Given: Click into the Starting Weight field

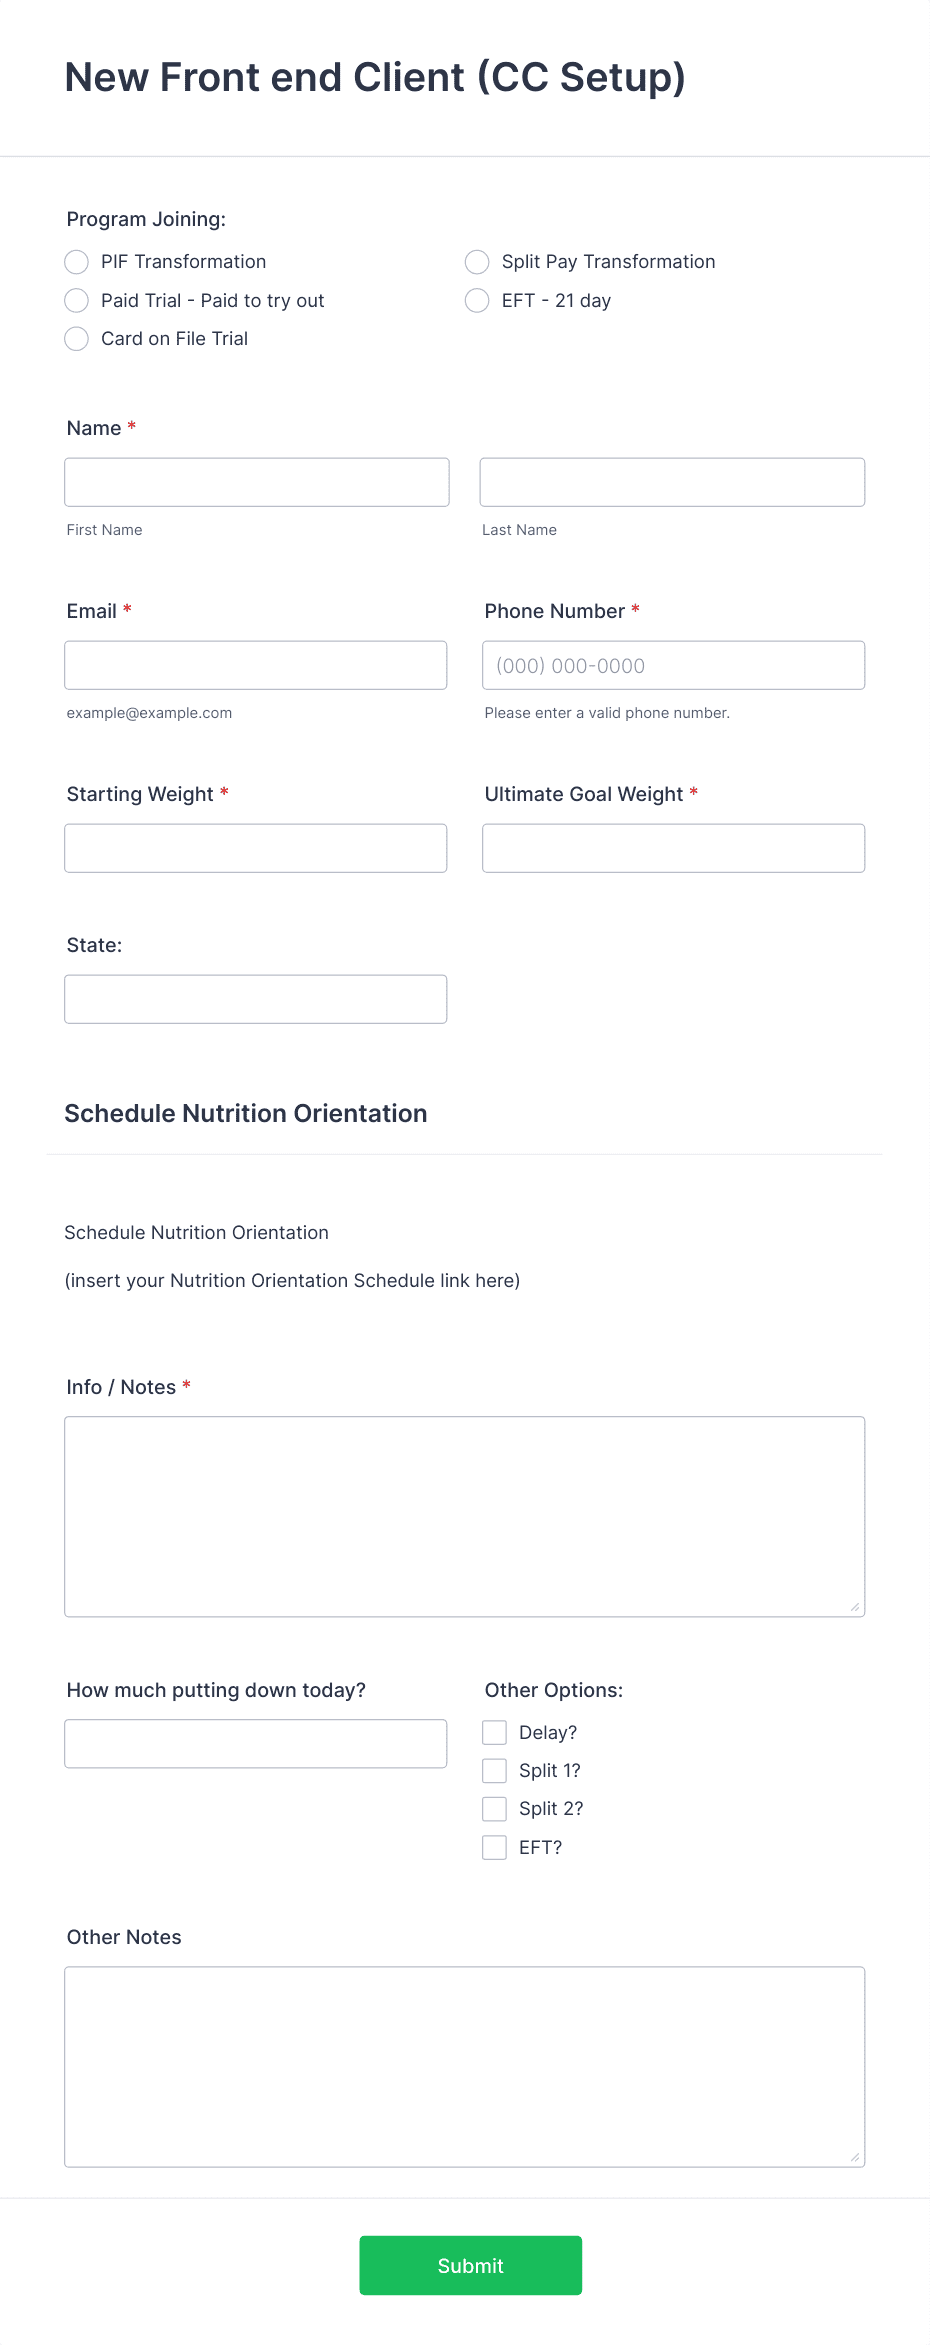Looking at the screenshot, I should point(256,847).
